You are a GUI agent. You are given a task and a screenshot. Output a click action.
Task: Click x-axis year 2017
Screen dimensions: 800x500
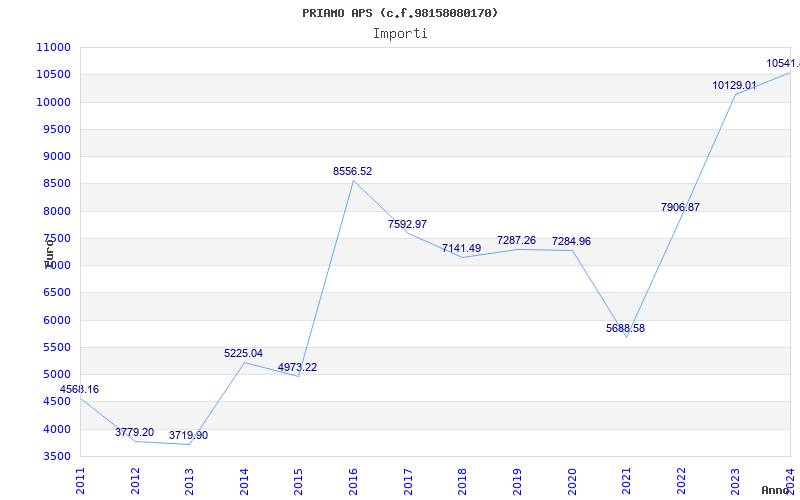coord(408,481)
